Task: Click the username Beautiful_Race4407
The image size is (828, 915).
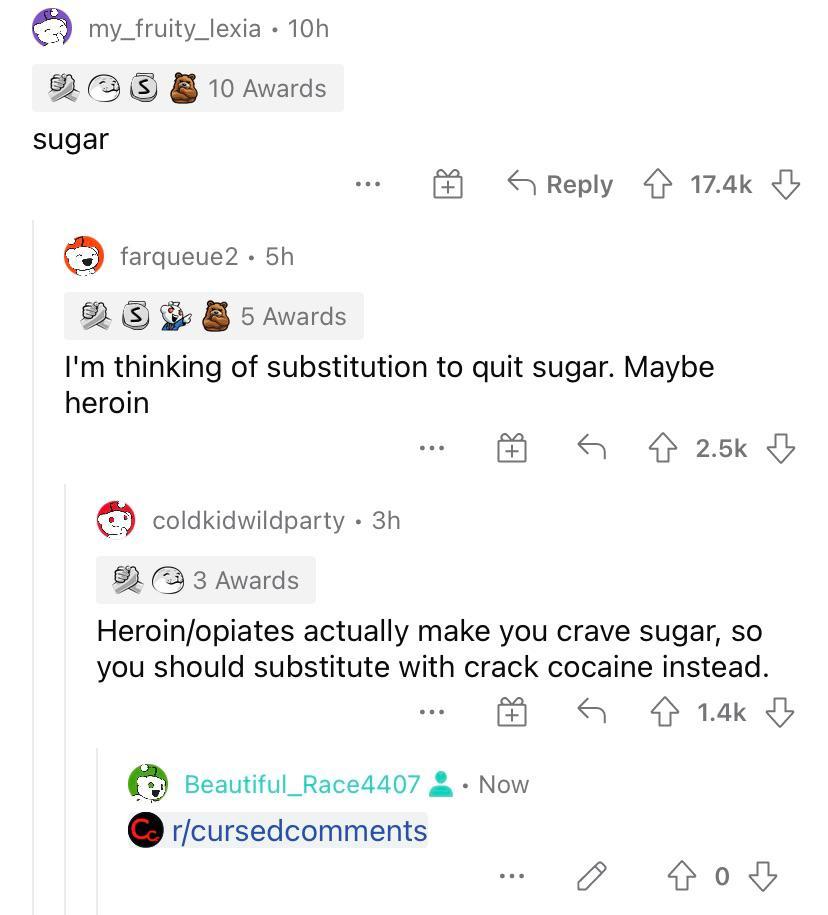Action: [300, 784]
